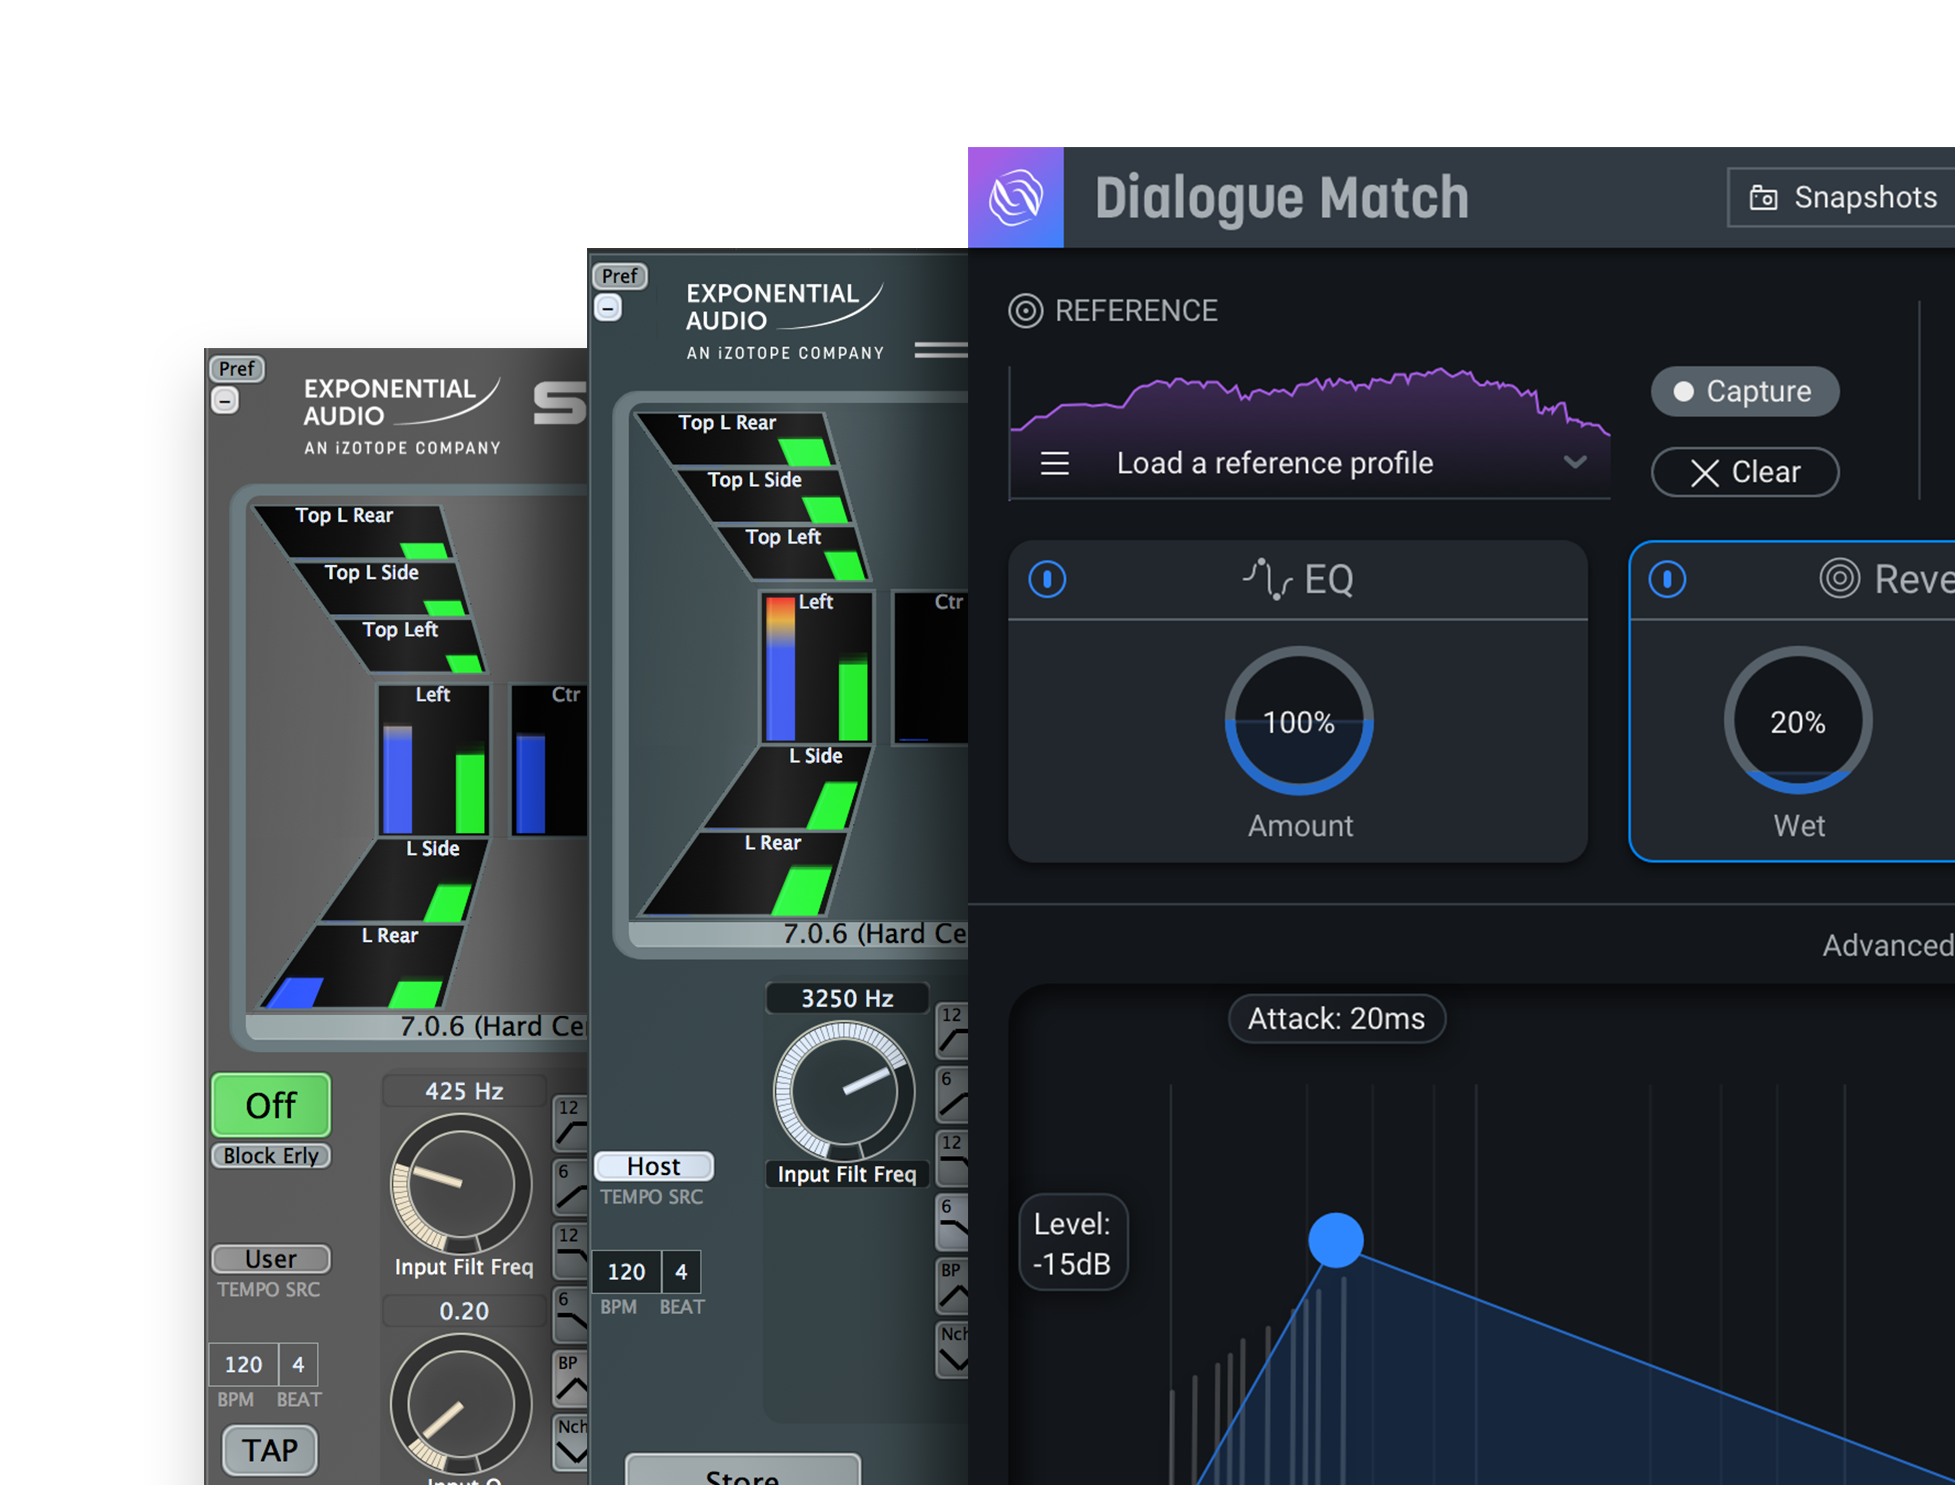The image size is (1955, 1485).
Task: Open Pref in the left Exponential Audio window
Action: click(237, 369)
